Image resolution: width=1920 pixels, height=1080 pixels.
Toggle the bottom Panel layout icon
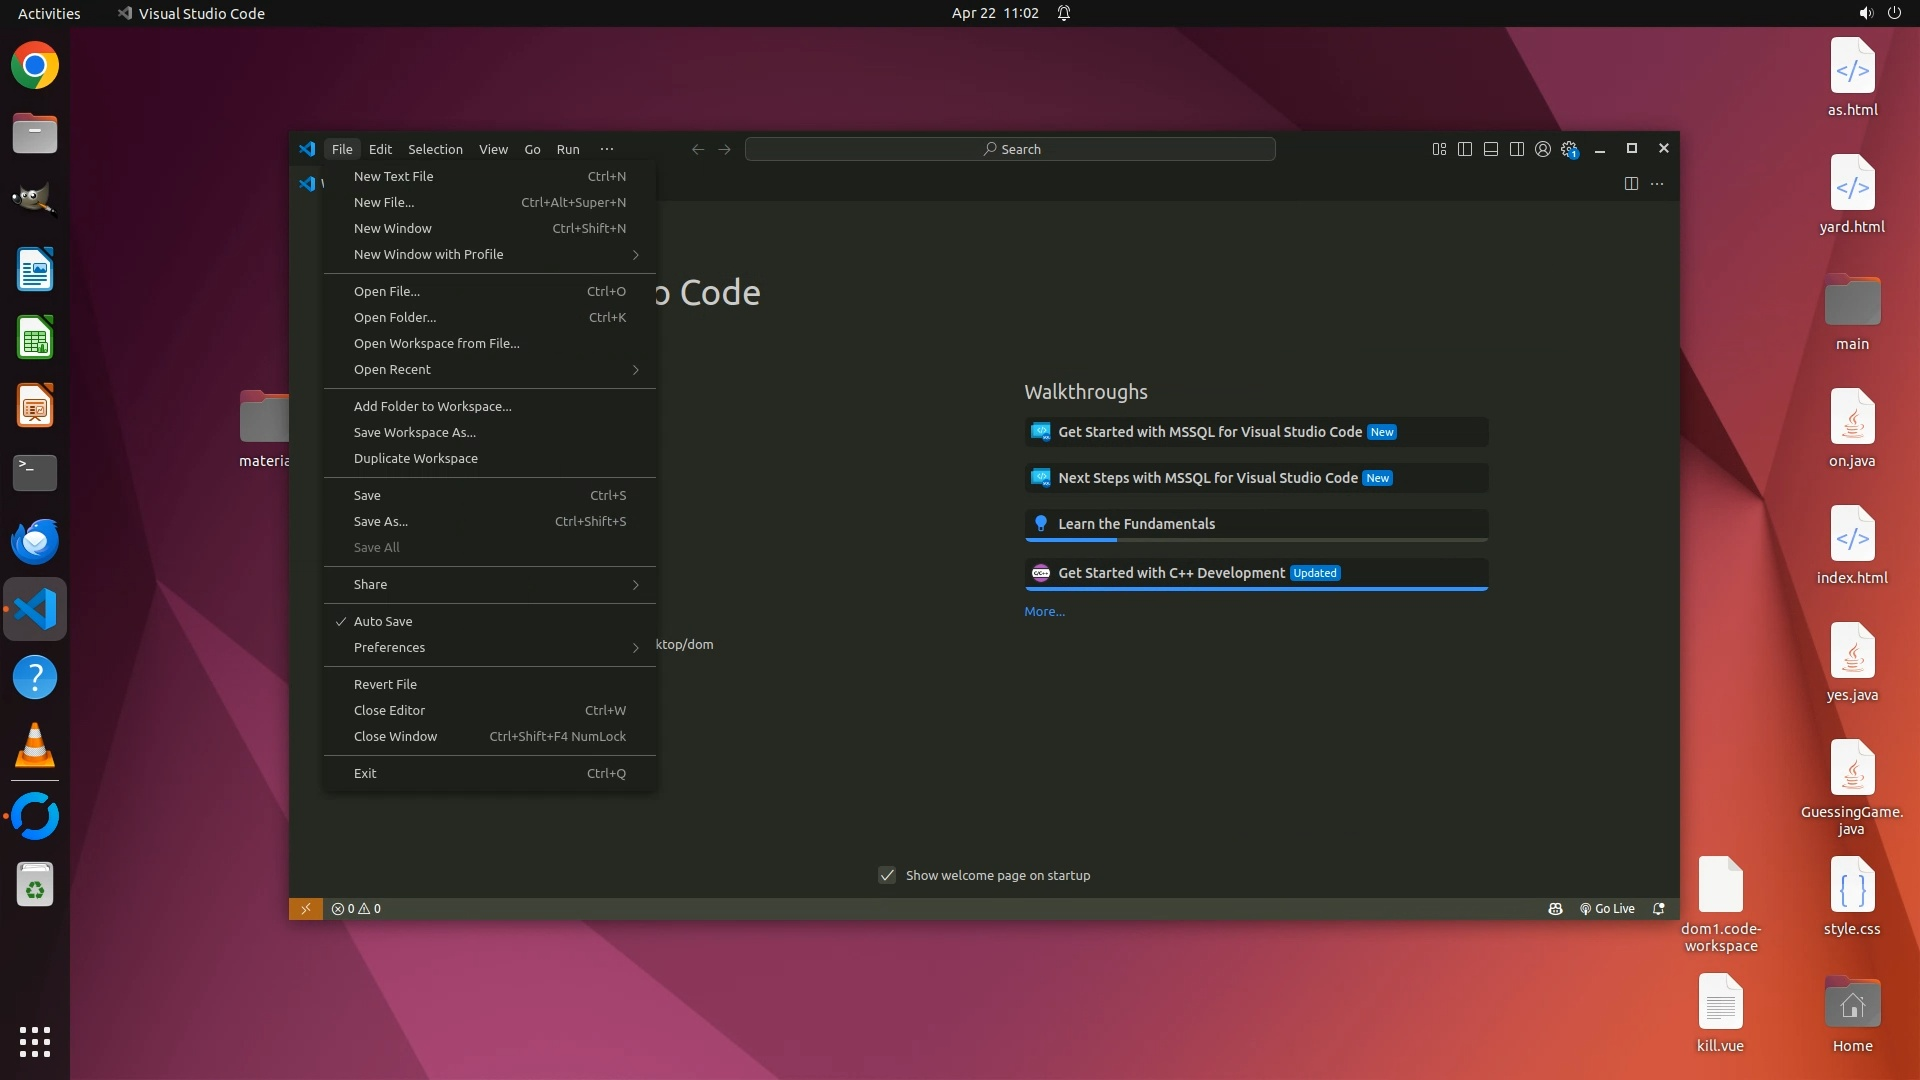point(1491,149)
